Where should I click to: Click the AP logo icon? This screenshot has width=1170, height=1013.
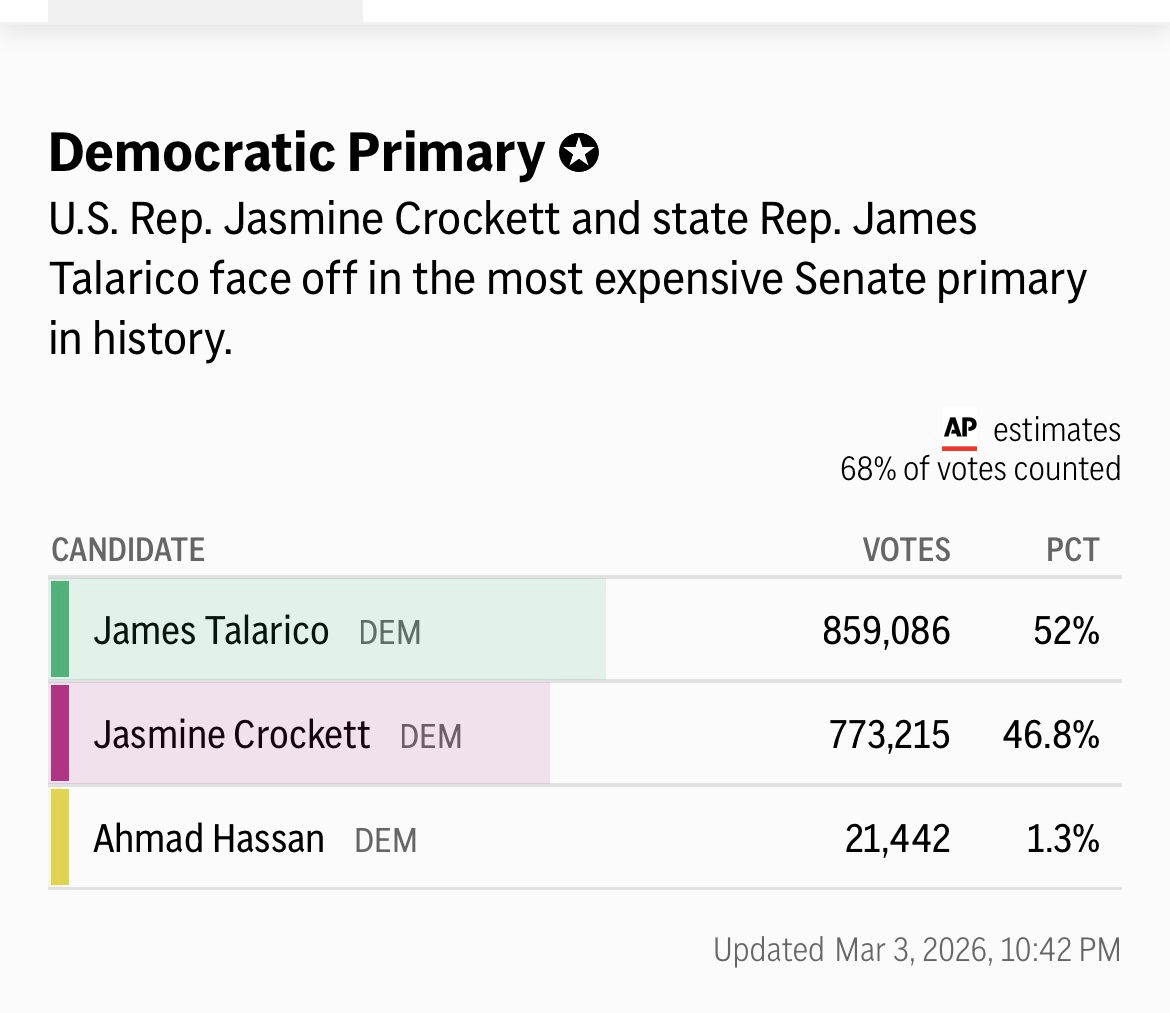tap(960, 430)
